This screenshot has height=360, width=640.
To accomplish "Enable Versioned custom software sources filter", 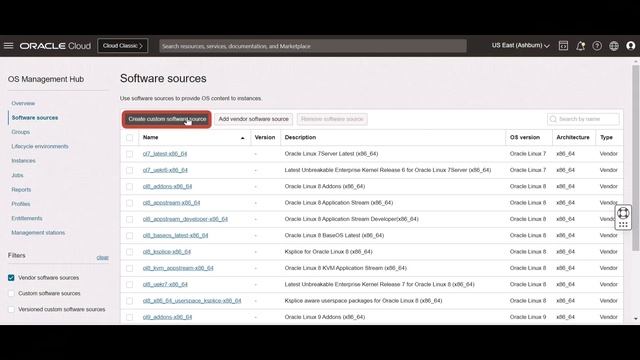I will point(11,309).
